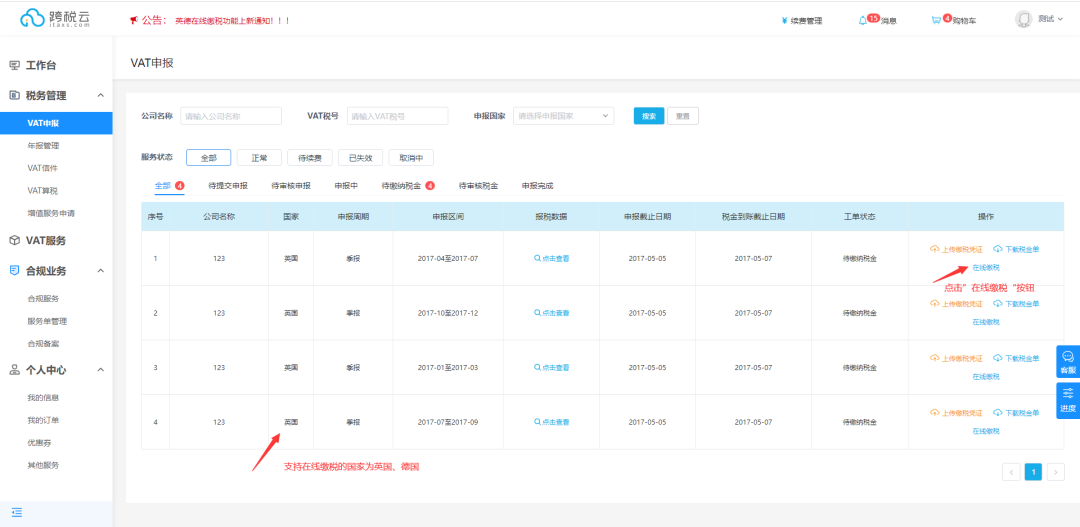Click 在线缴税 link in 2017-04至2017-07 row

click(986, 267)
